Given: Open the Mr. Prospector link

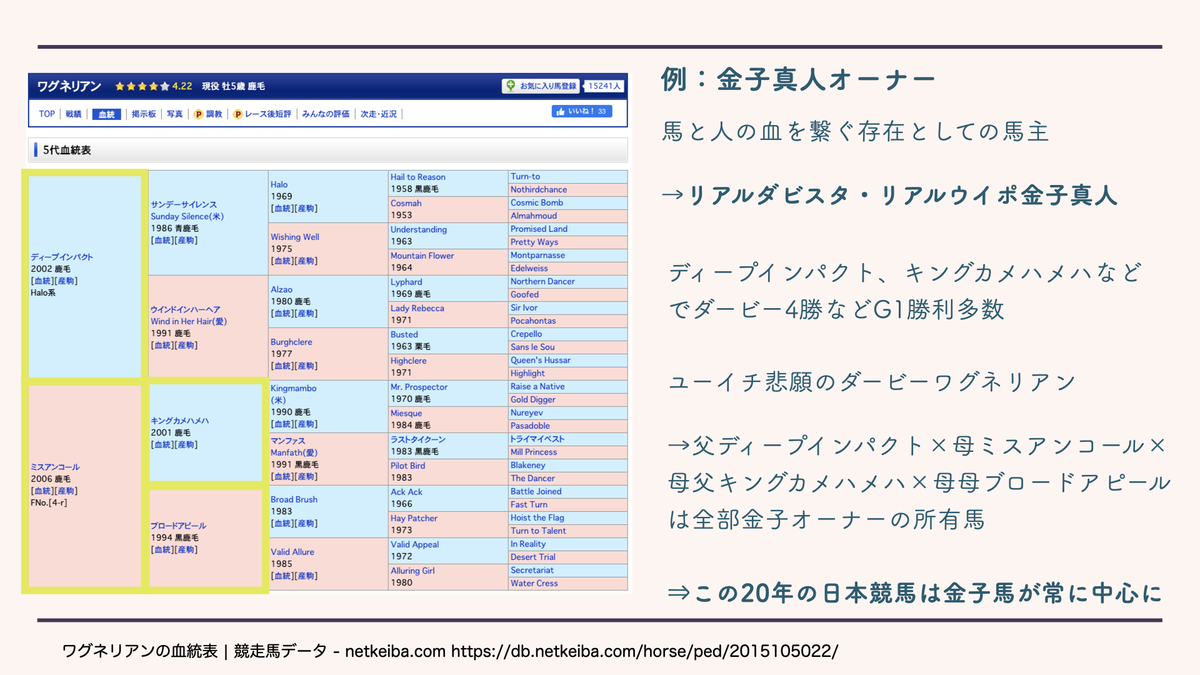Looking at the screenshot, I should (419, 387).
